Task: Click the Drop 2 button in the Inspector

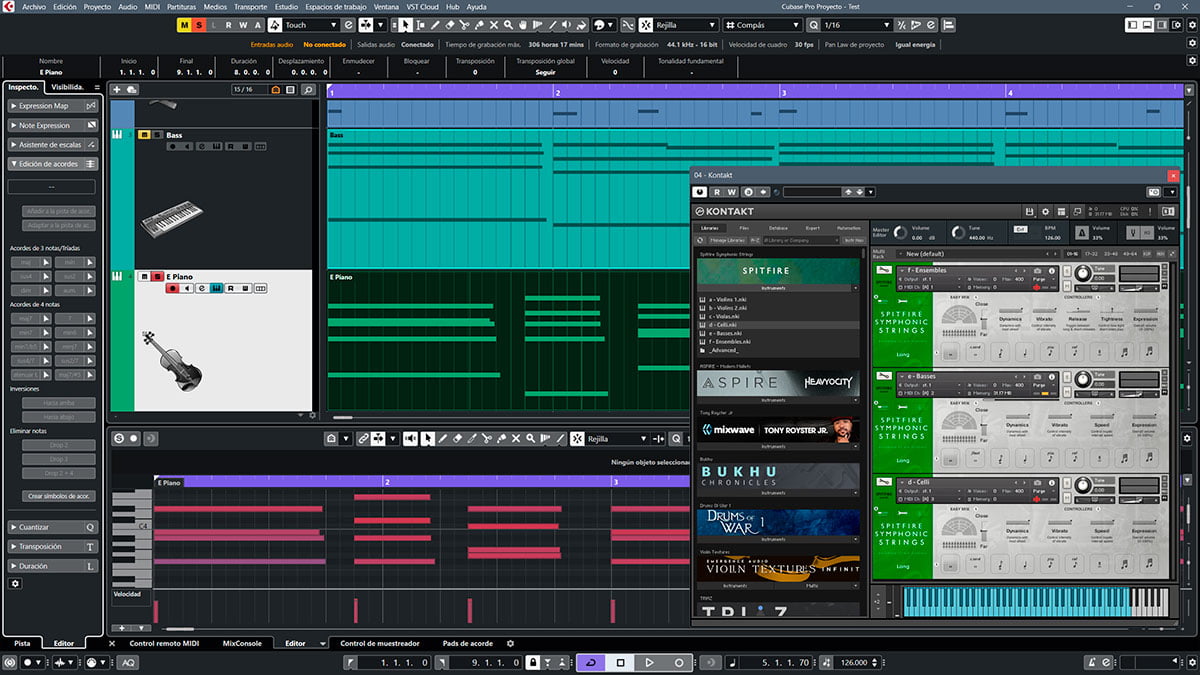Action: point(58,444)
